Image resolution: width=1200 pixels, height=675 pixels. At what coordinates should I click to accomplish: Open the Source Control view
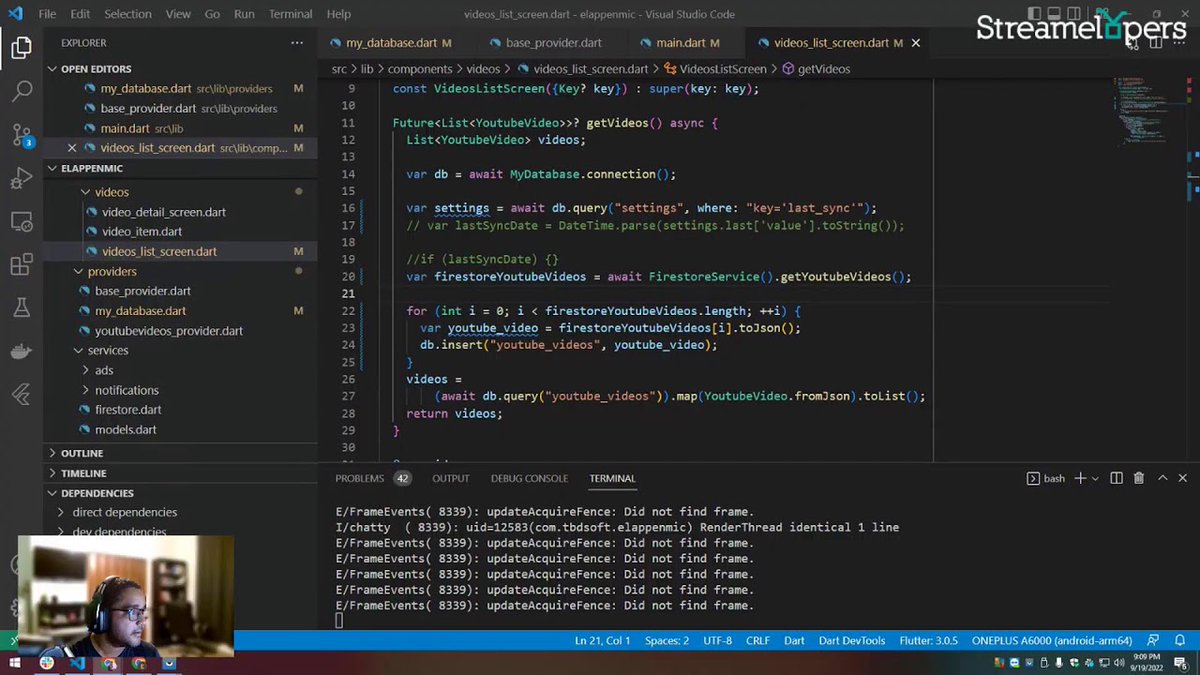(22, 134)
